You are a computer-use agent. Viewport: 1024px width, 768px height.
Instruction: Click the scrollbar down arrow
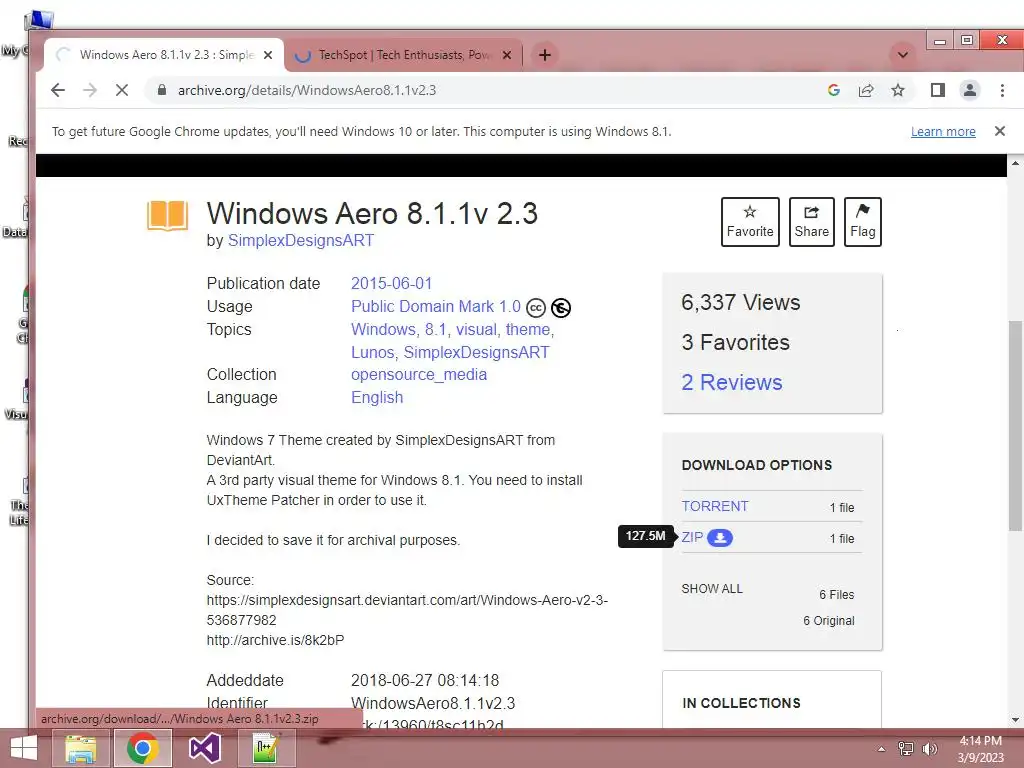click(x=1015, y=720)
